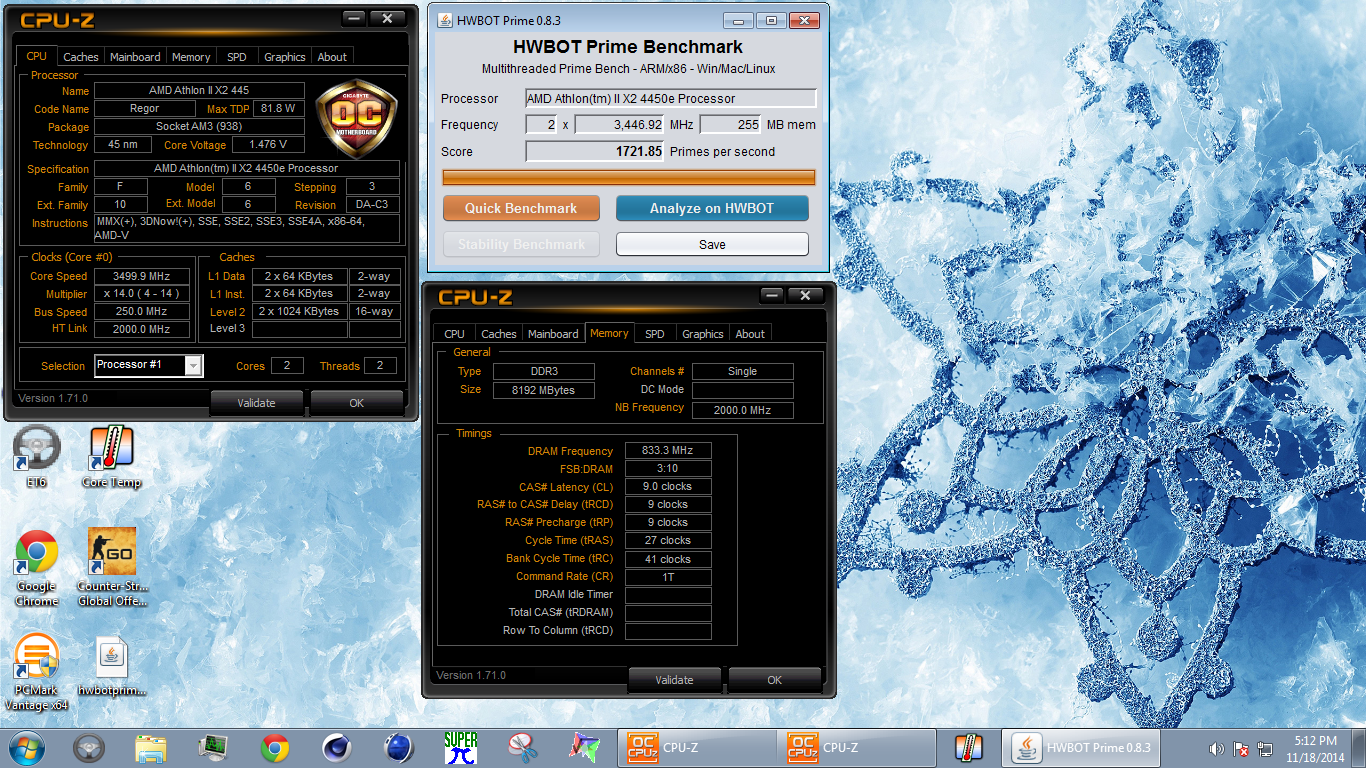The width and height of the screenshot is (1366, 768).
Task: Click the green monitor taskbar icon
Action: 213,748
